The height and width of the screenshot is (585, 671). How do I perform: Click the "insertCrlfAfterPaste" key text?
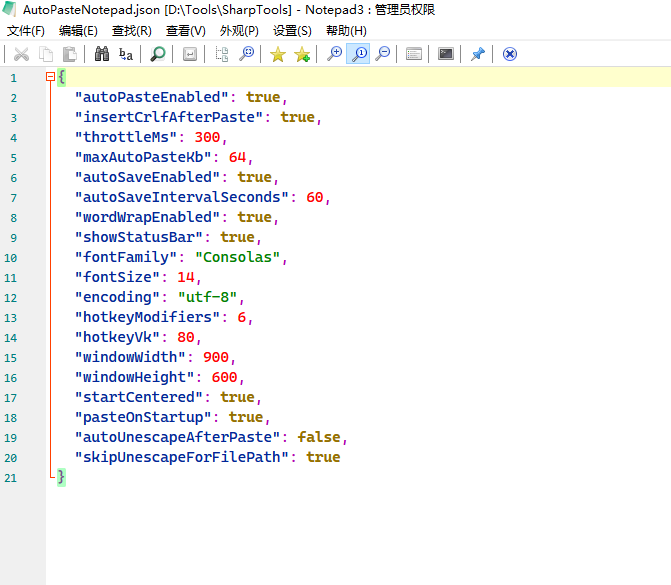[x=169, y=118]
